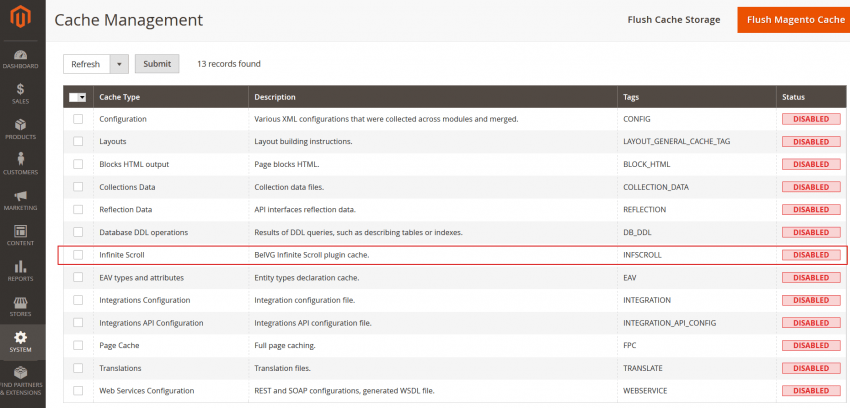The width and height of the screenshot is (850, 408).
Task: Check the Translations checkbox
Action: [78, 368]
